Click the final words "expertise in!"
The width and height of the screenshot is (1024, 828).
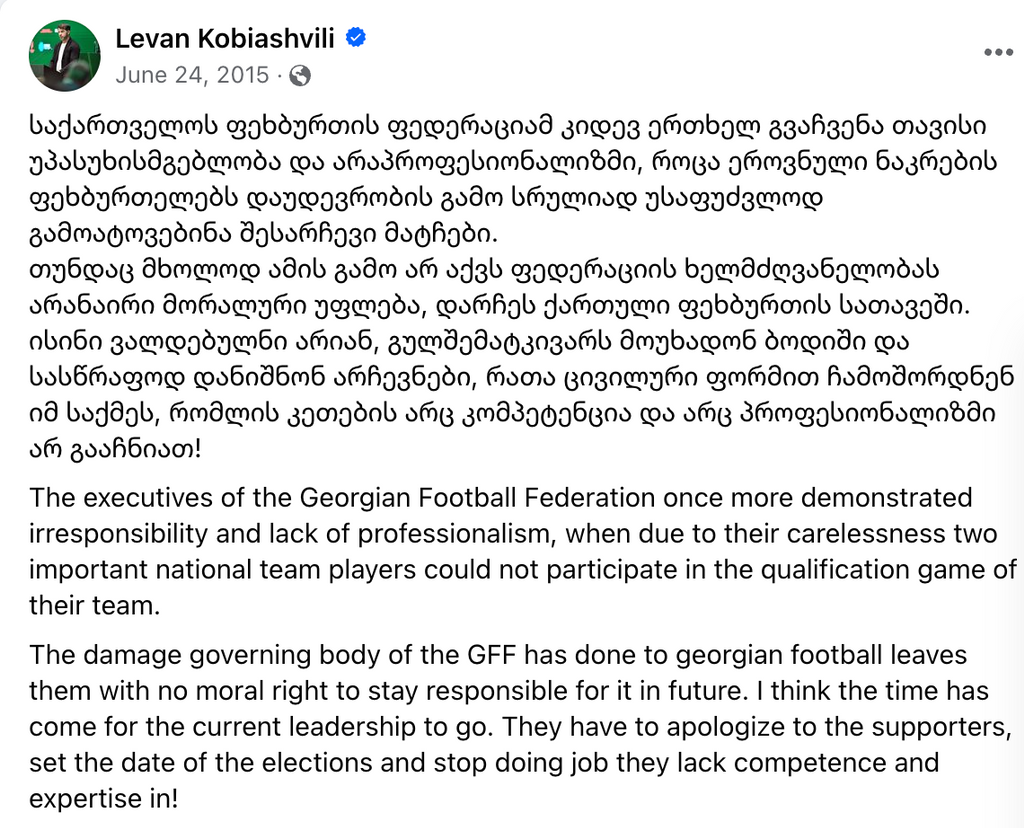[103, 799]
